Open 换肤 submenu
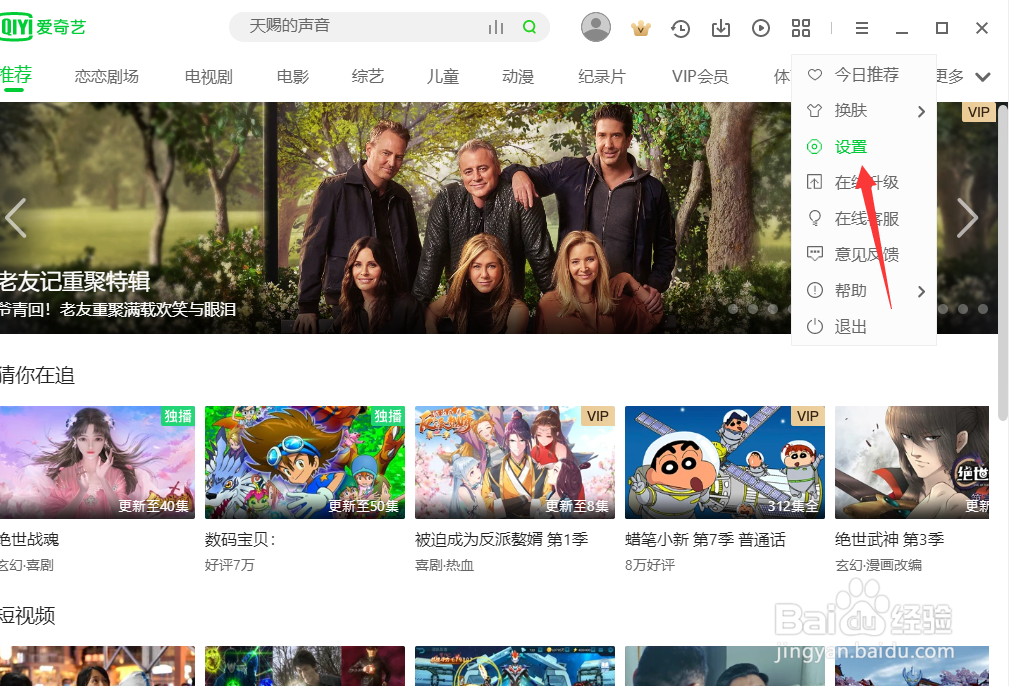The width and height of the screenshot is (1009, 686). pyautogui.click(x=864, y=111)
